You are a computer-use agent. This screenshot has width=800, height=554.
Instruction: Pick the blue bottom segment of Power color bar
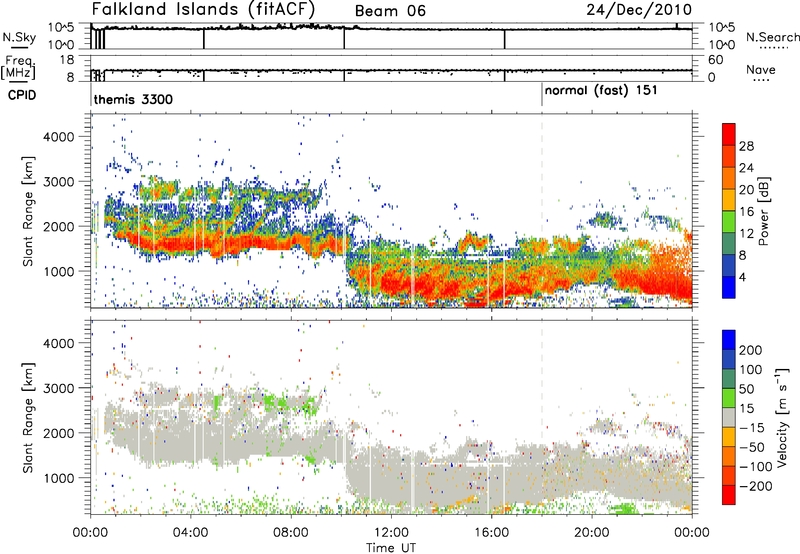tap(729, 288)
